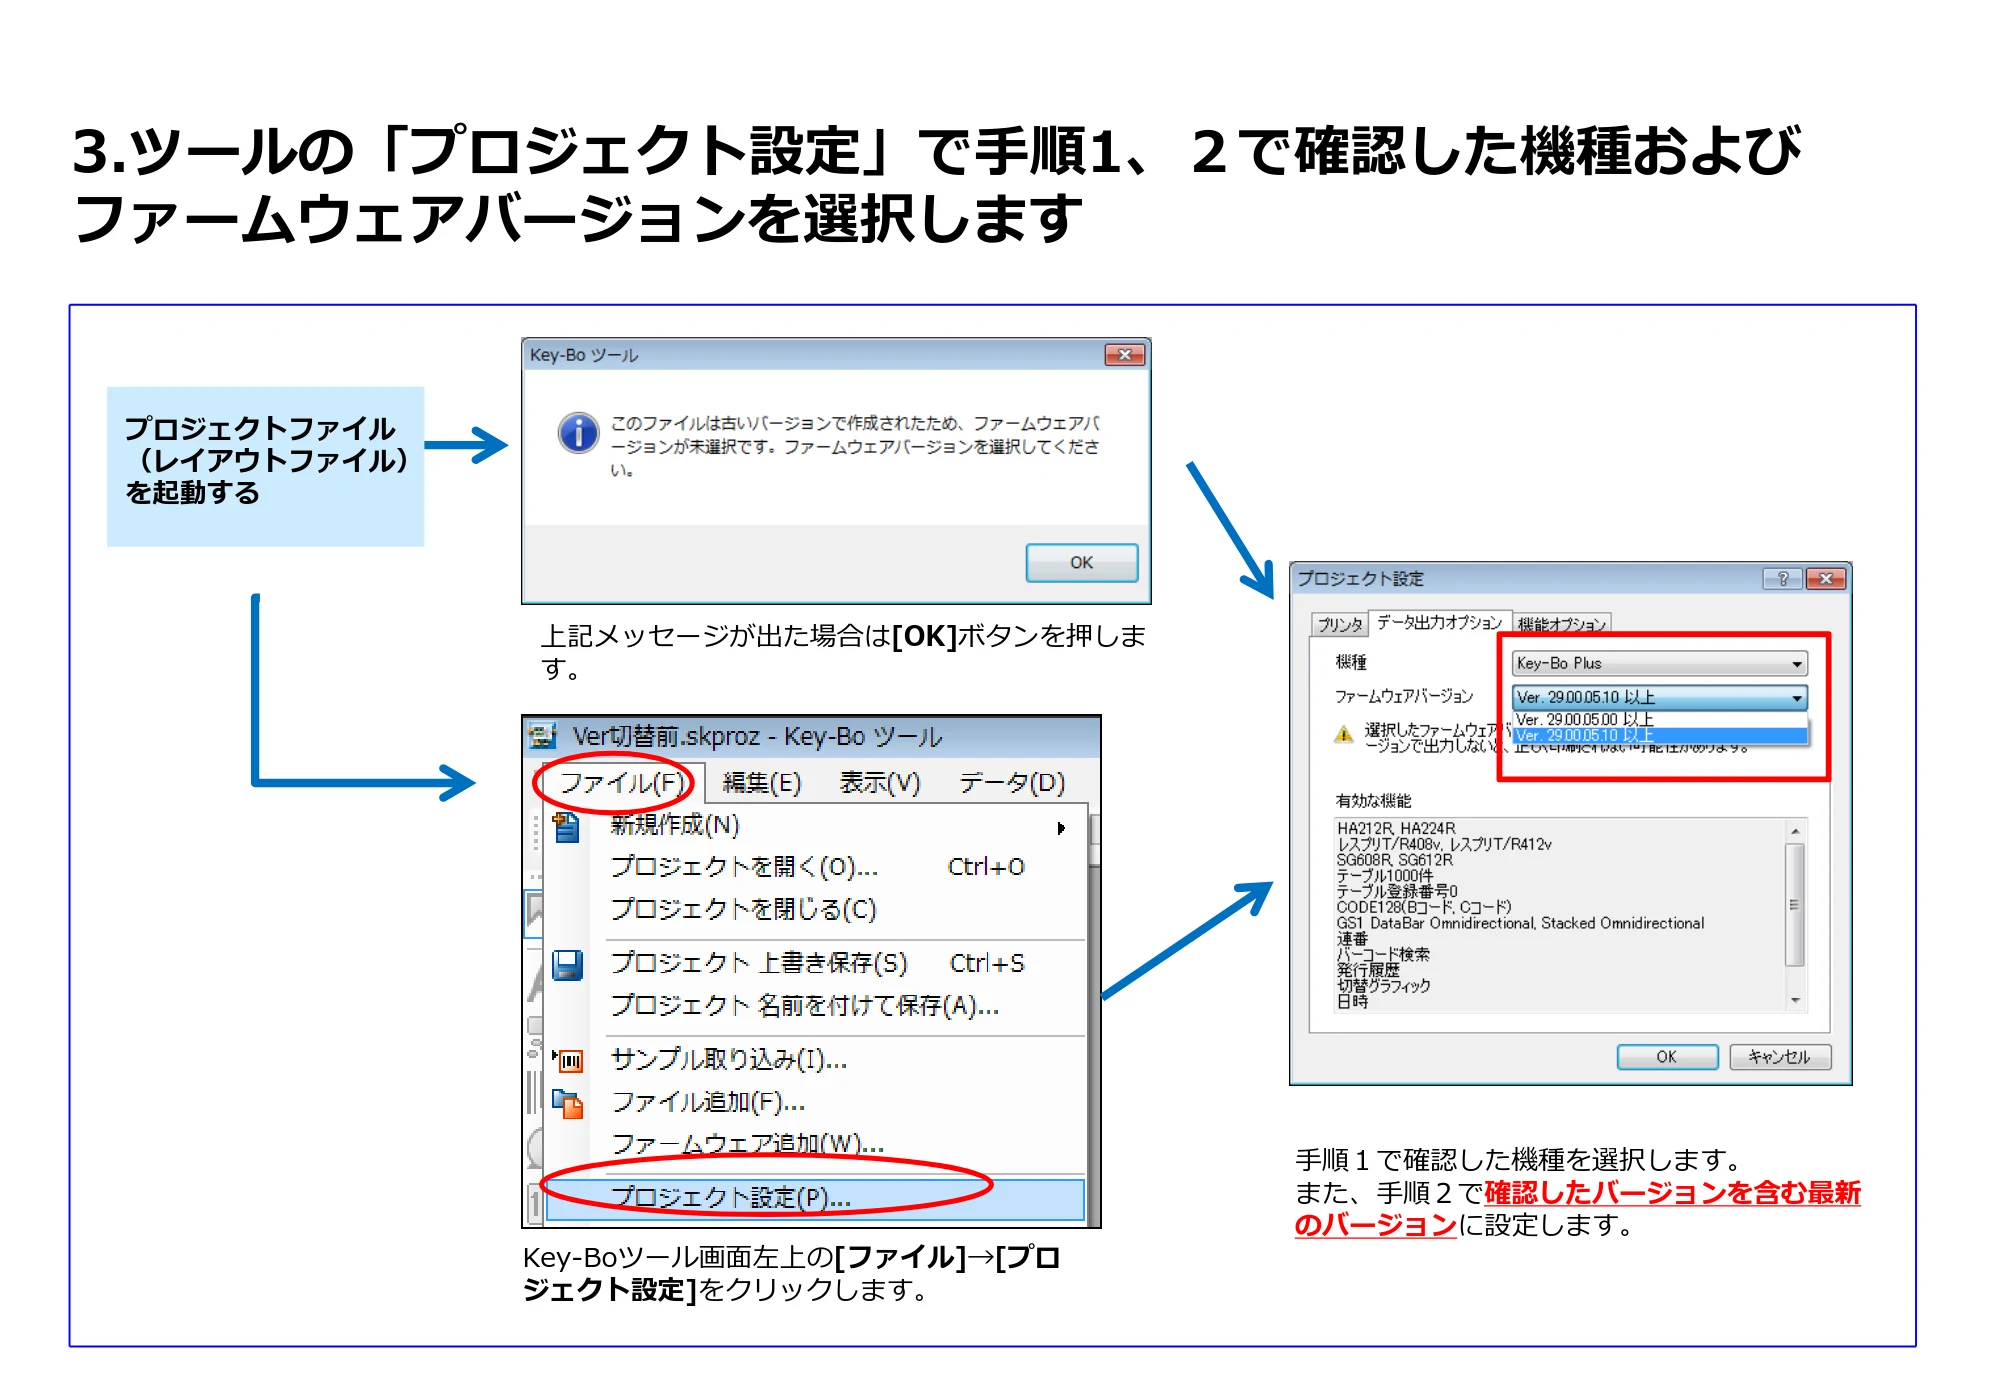Open the 機種 dropdown showing Key-Bo Plus
Image resolution: width=2001 pixels, height=1385 pixels.
(x=1660, y=663)
